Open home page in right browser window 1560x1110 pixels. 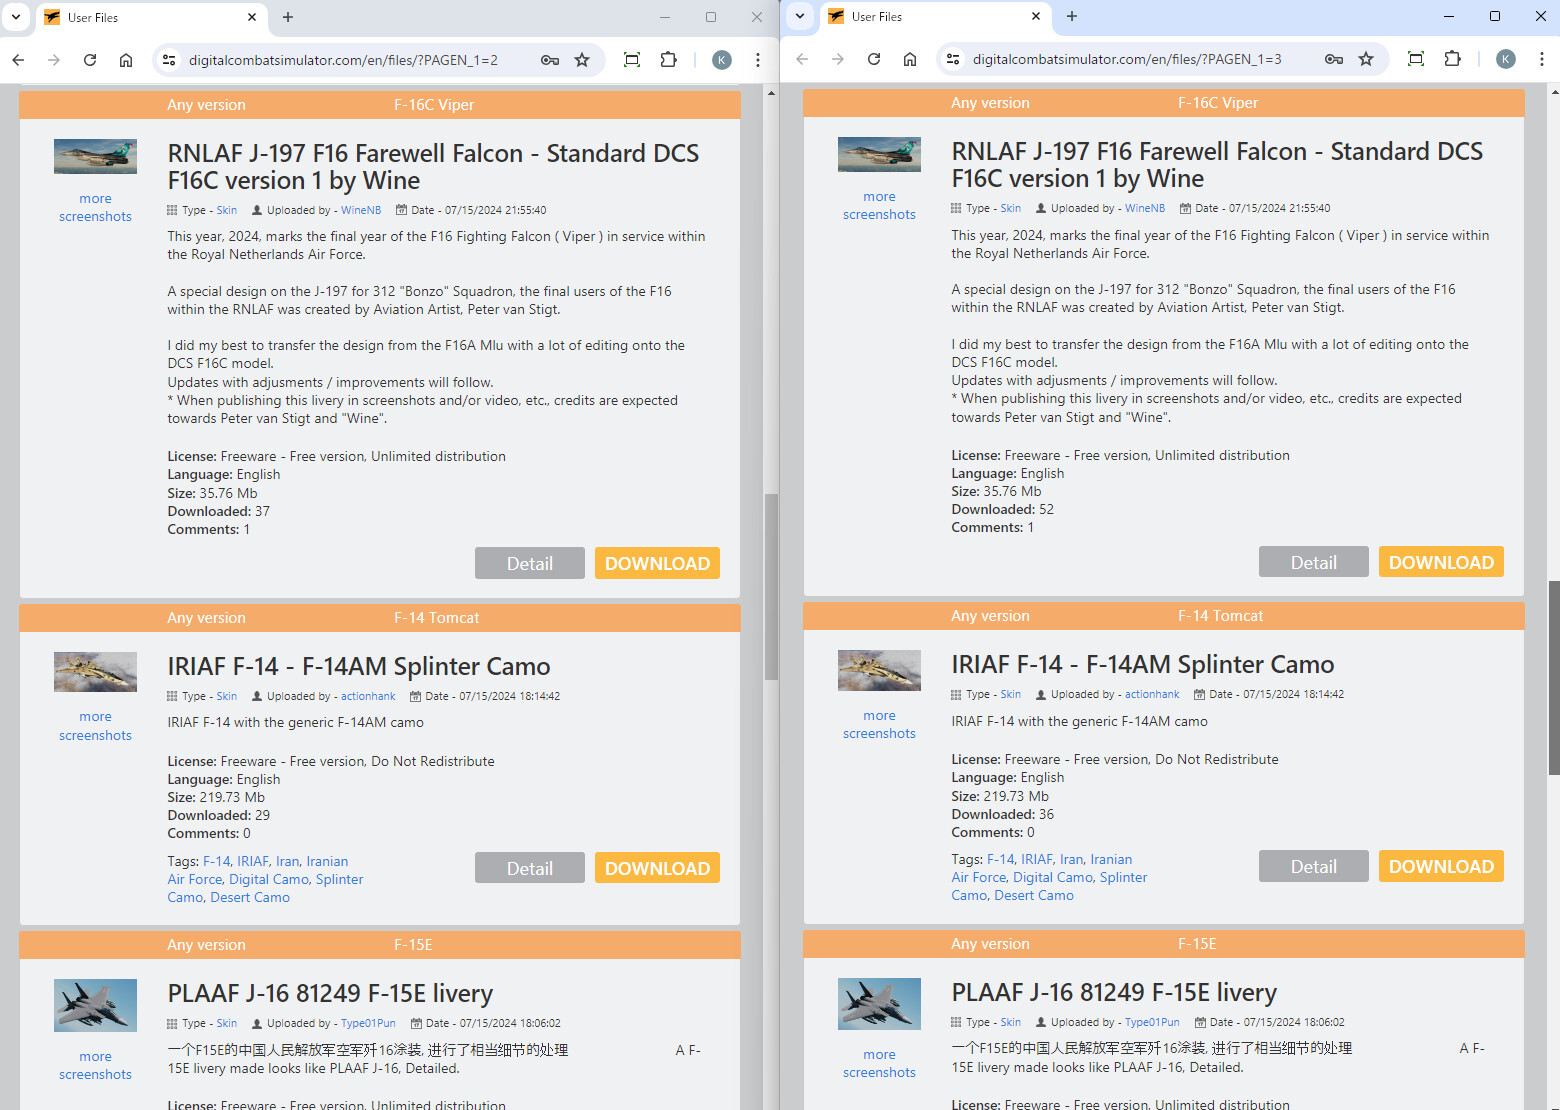[910, 59]
